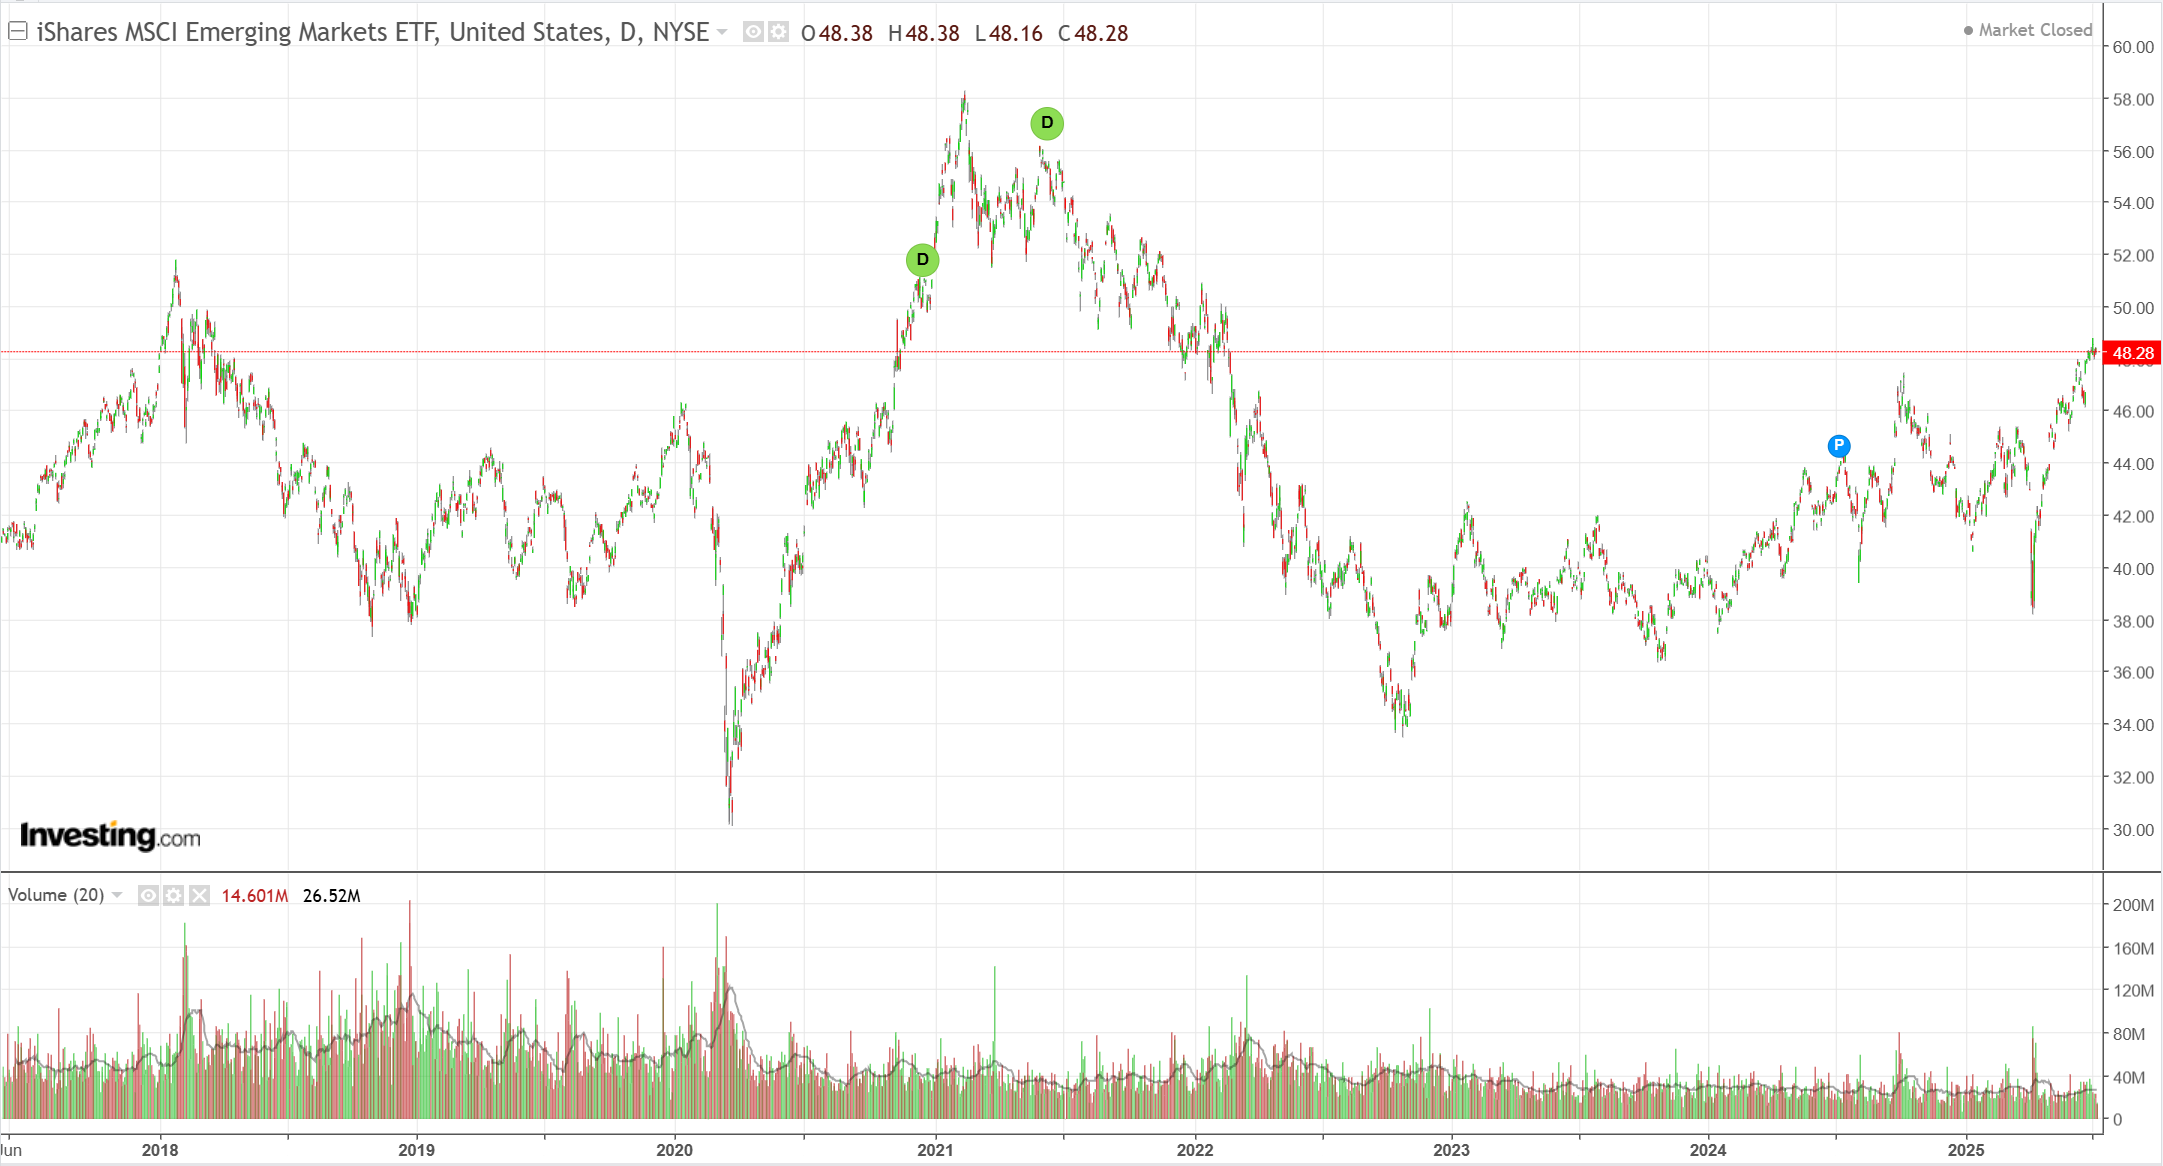Screen dimensions: 2163x1166
Task: Click the Volume (20) indicator label
Action: coord(56,895)
